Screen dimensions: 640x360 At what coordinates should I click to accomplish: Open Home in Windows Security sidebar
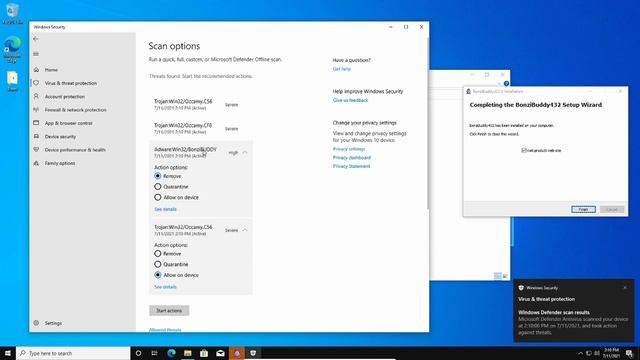(51, 70)
